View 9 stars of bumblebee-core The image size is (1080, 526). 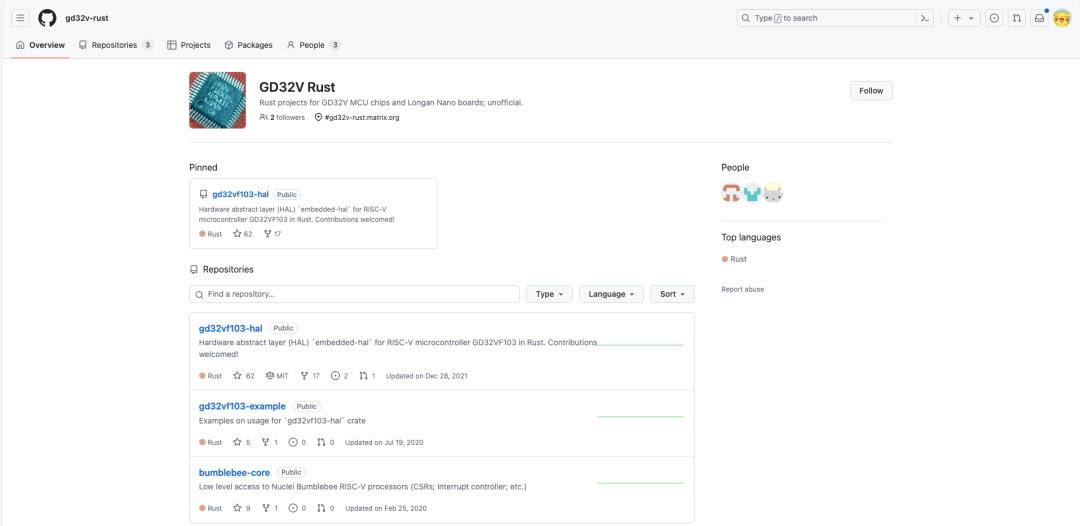[x=242, y=508]
